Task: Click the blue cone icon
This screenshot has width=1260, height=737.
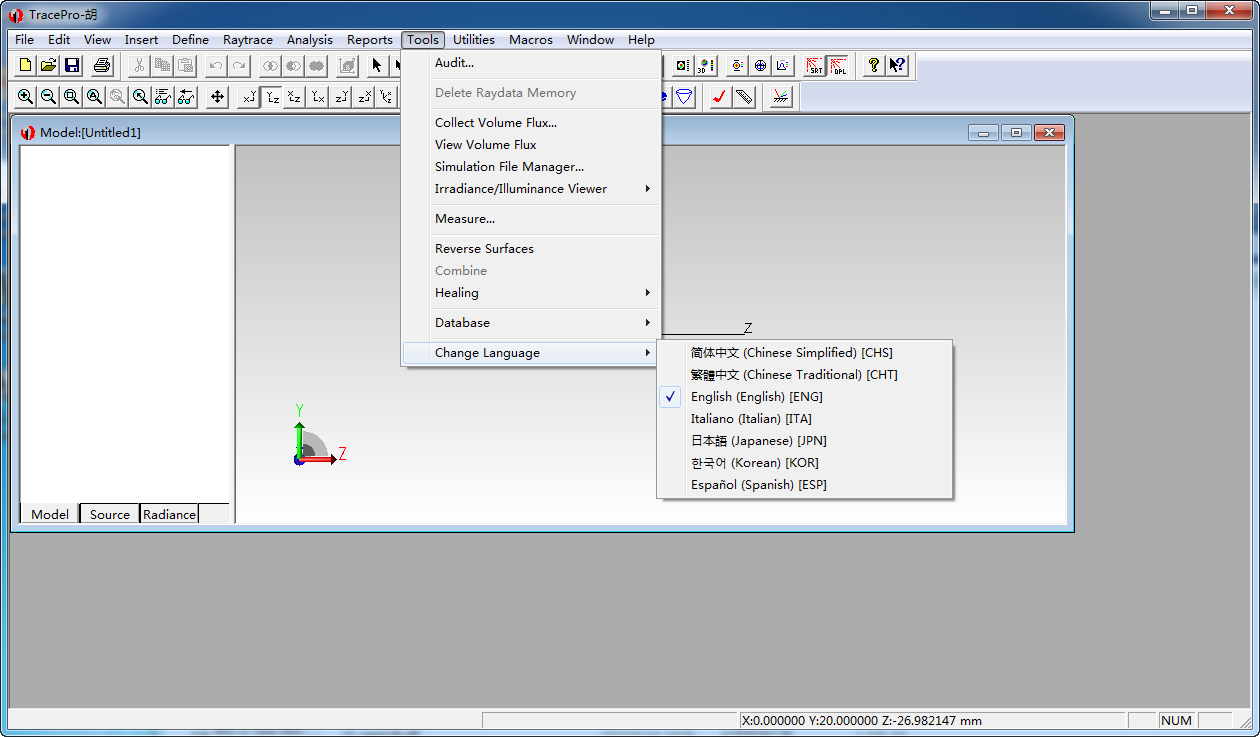Action: pyautogui.click(x=684, y=97)
